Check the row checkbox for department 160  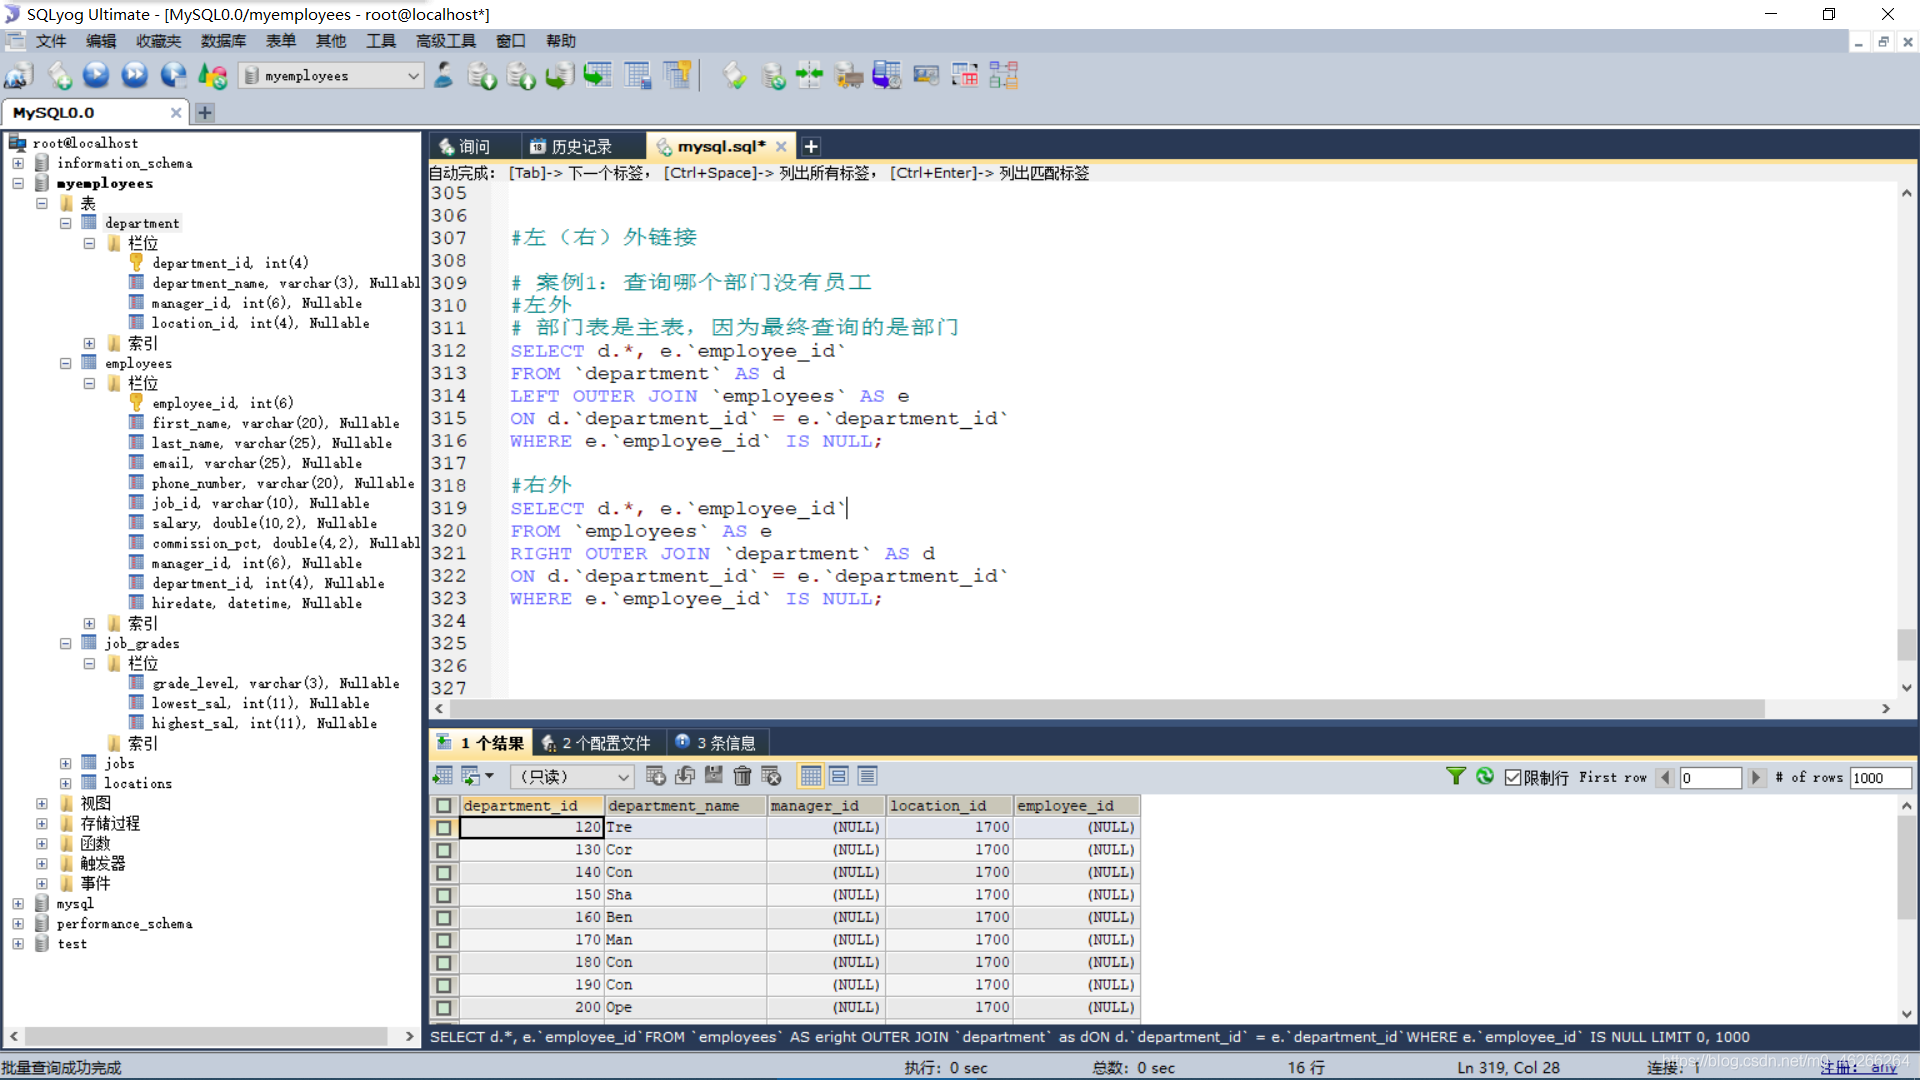pos(444,918)
